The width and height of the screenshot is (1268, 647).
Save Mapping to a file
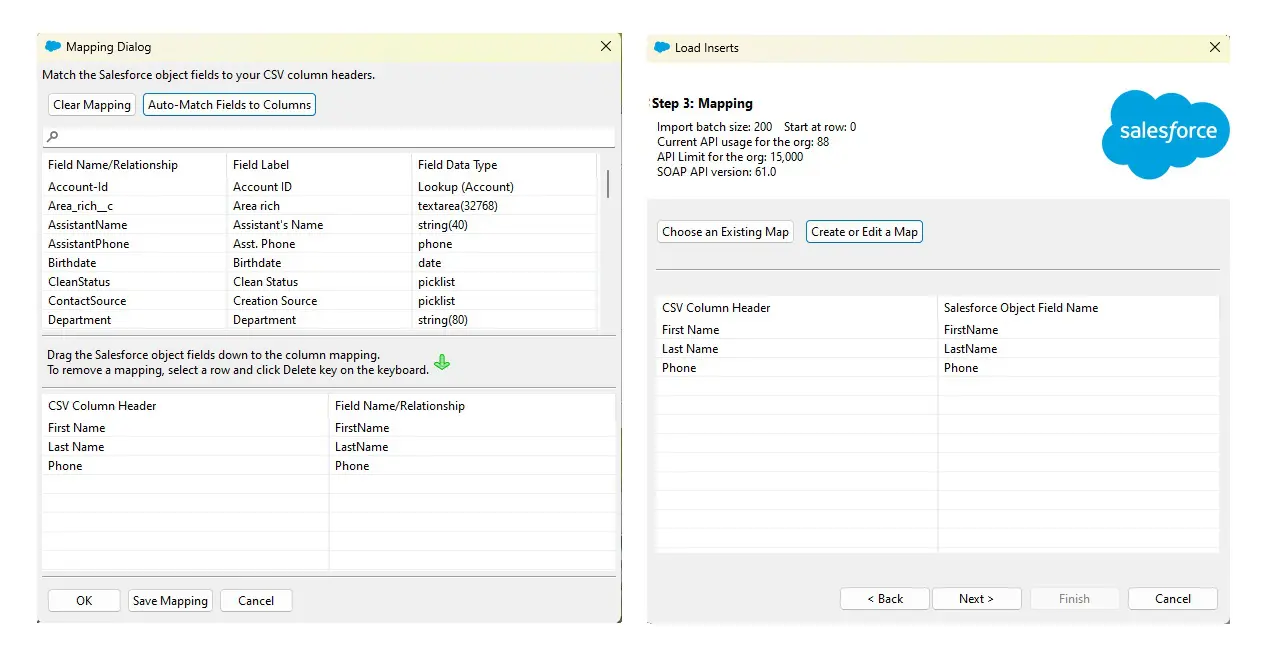pos(170,601)
